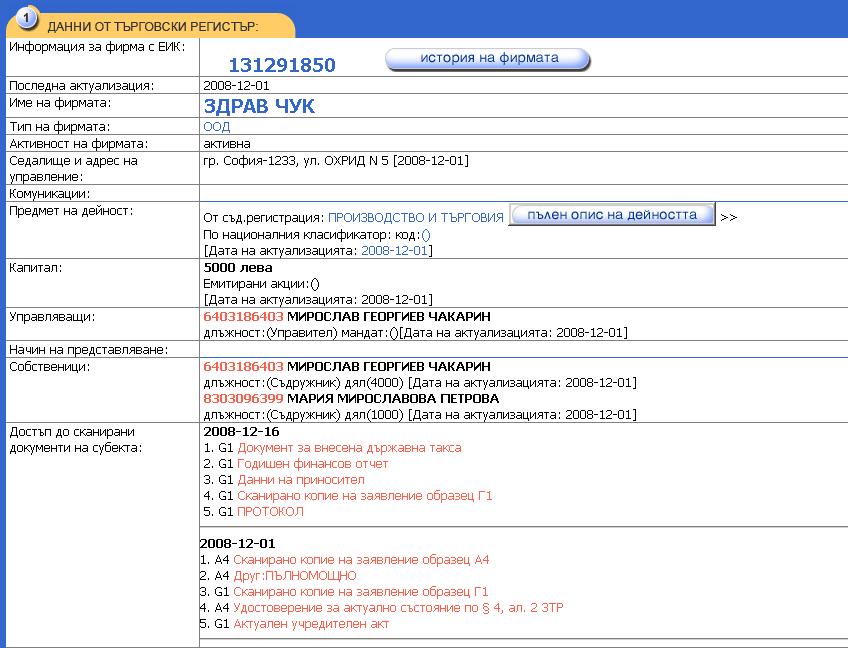Click the blue 2008-12-01 date under Предмет на дейност
This screenshot has height=648, width=848.
[394, 250]
